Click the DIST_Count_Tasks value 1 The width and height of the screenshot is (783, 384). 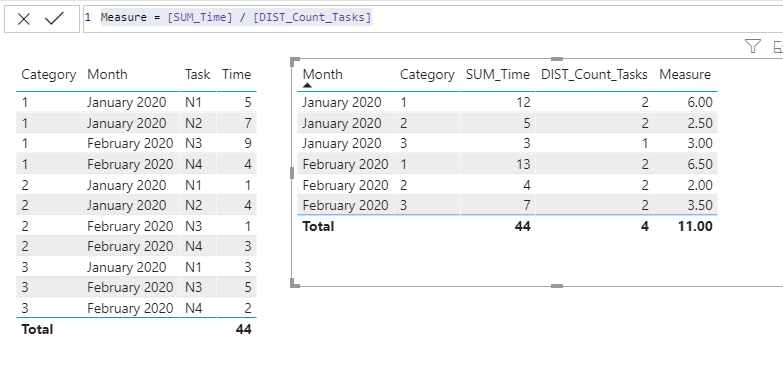point(645,143)
